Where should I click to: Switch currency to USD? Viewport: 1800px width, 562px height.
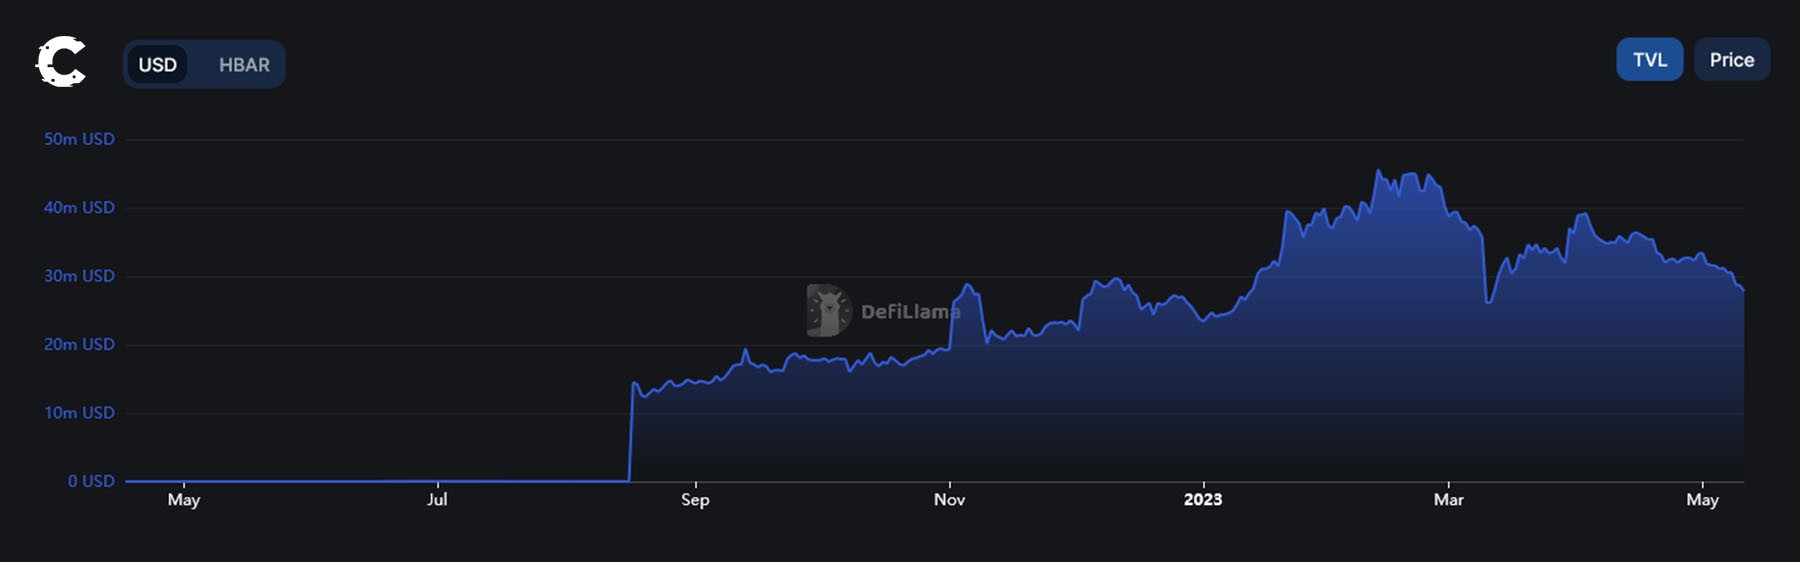pyautogui.click(x=157, y=65)
